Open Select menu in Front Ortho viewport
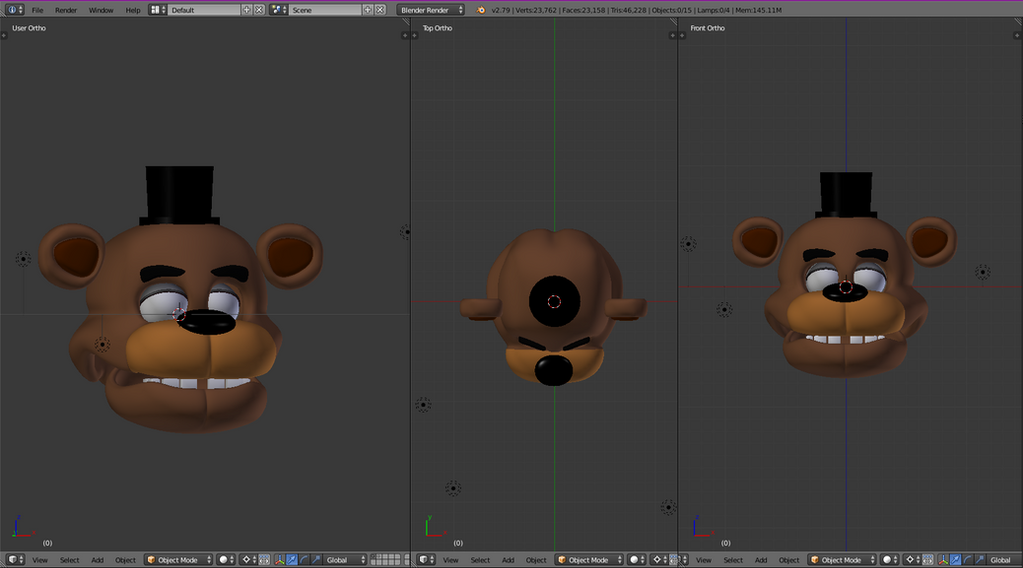This screenshot has width=1023, height=568. click(733, 560)
